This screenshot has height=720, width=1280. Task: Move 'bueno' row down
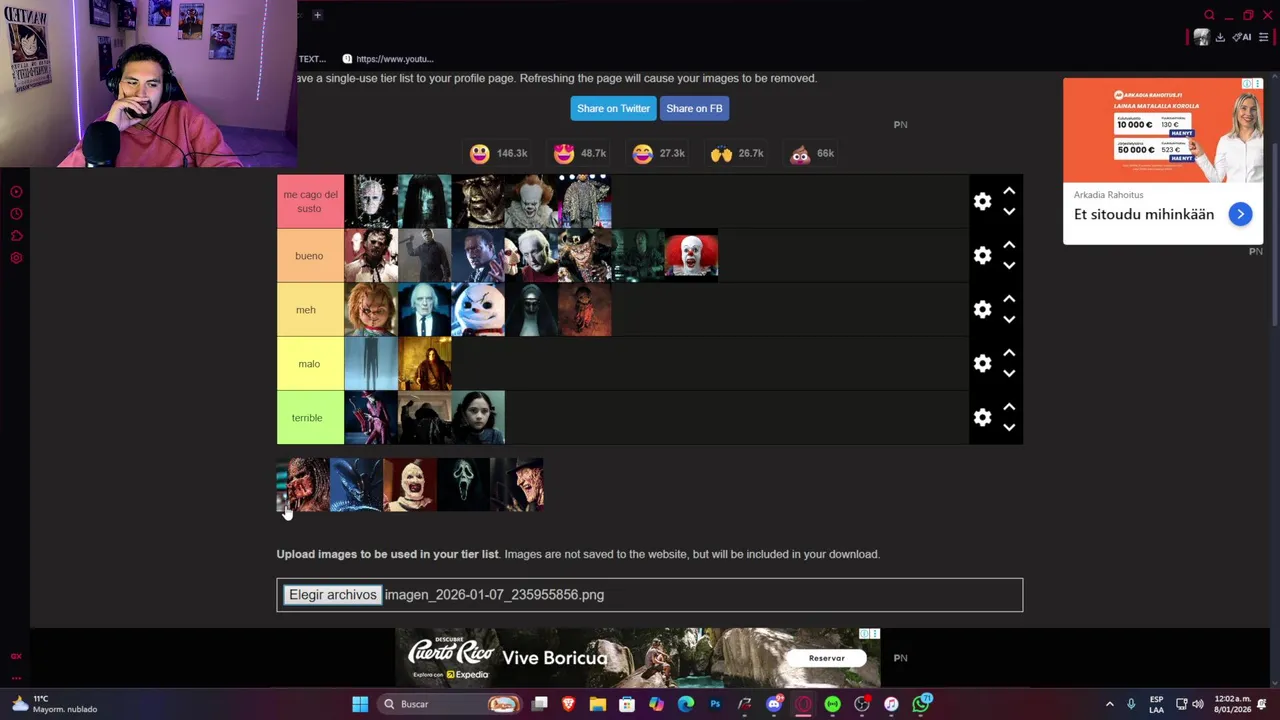pos(1009,266)
